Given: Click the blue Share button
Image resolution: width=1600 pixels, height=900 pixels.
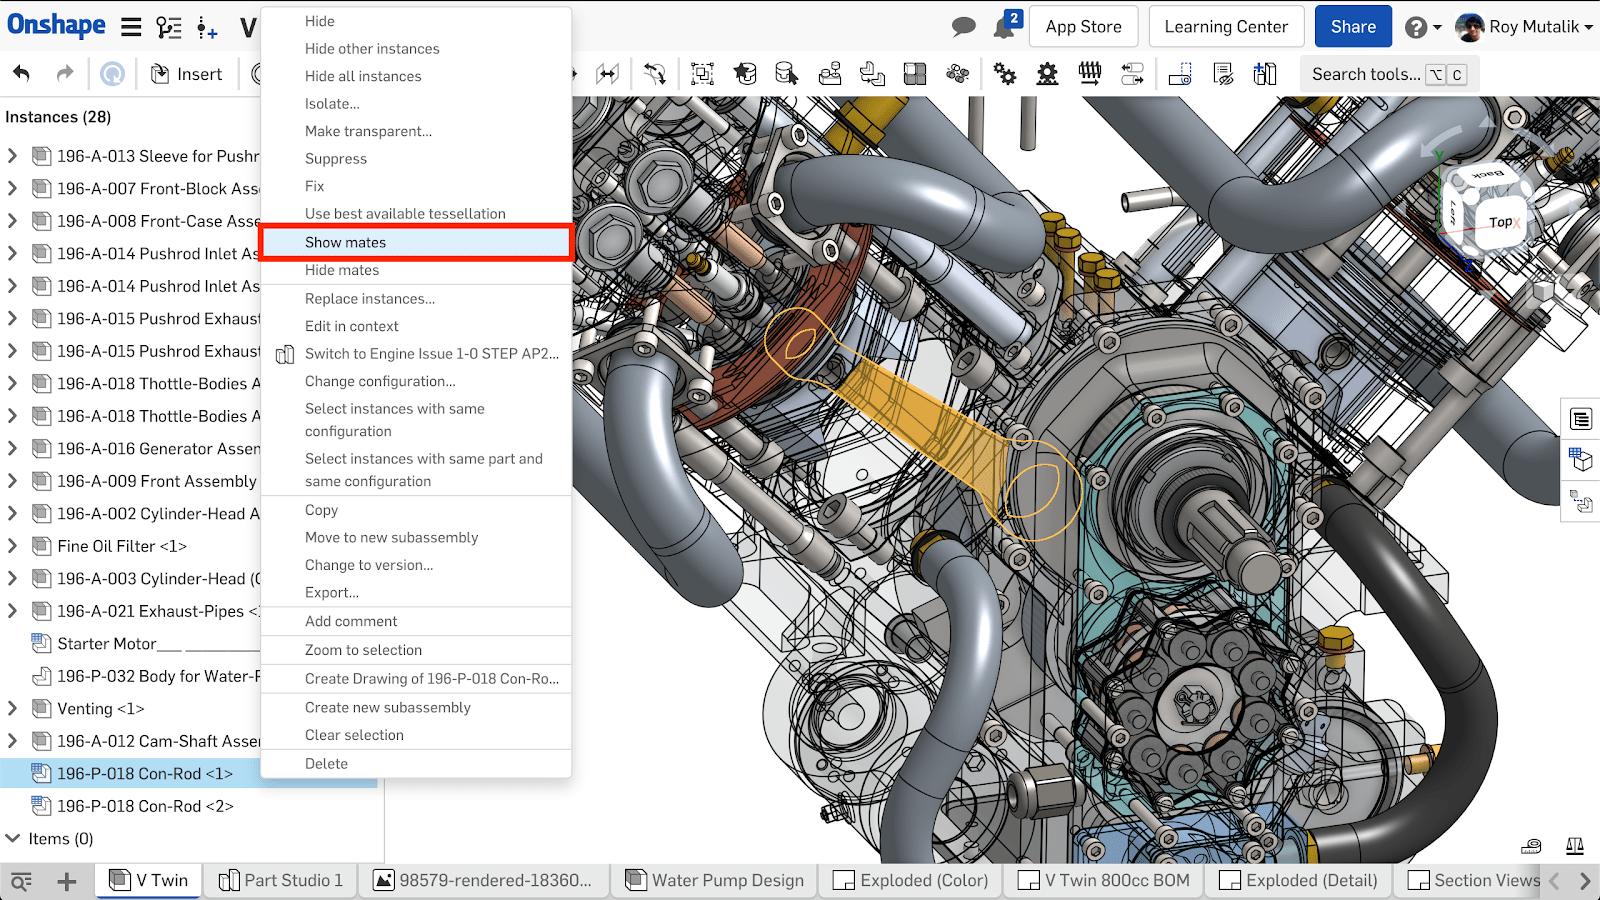Looking at the screenshot, I should click(1352, 27).
